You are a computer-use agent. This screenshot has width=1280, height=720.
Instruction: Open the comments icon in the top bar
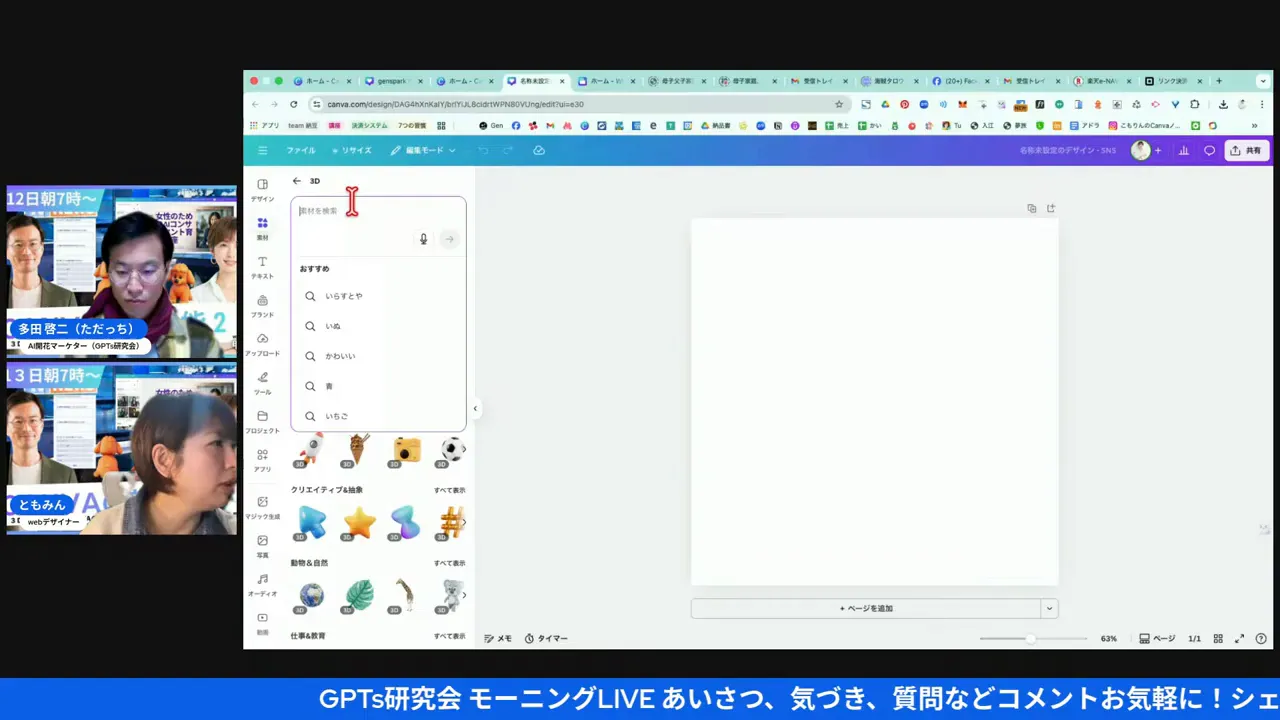1209,150
